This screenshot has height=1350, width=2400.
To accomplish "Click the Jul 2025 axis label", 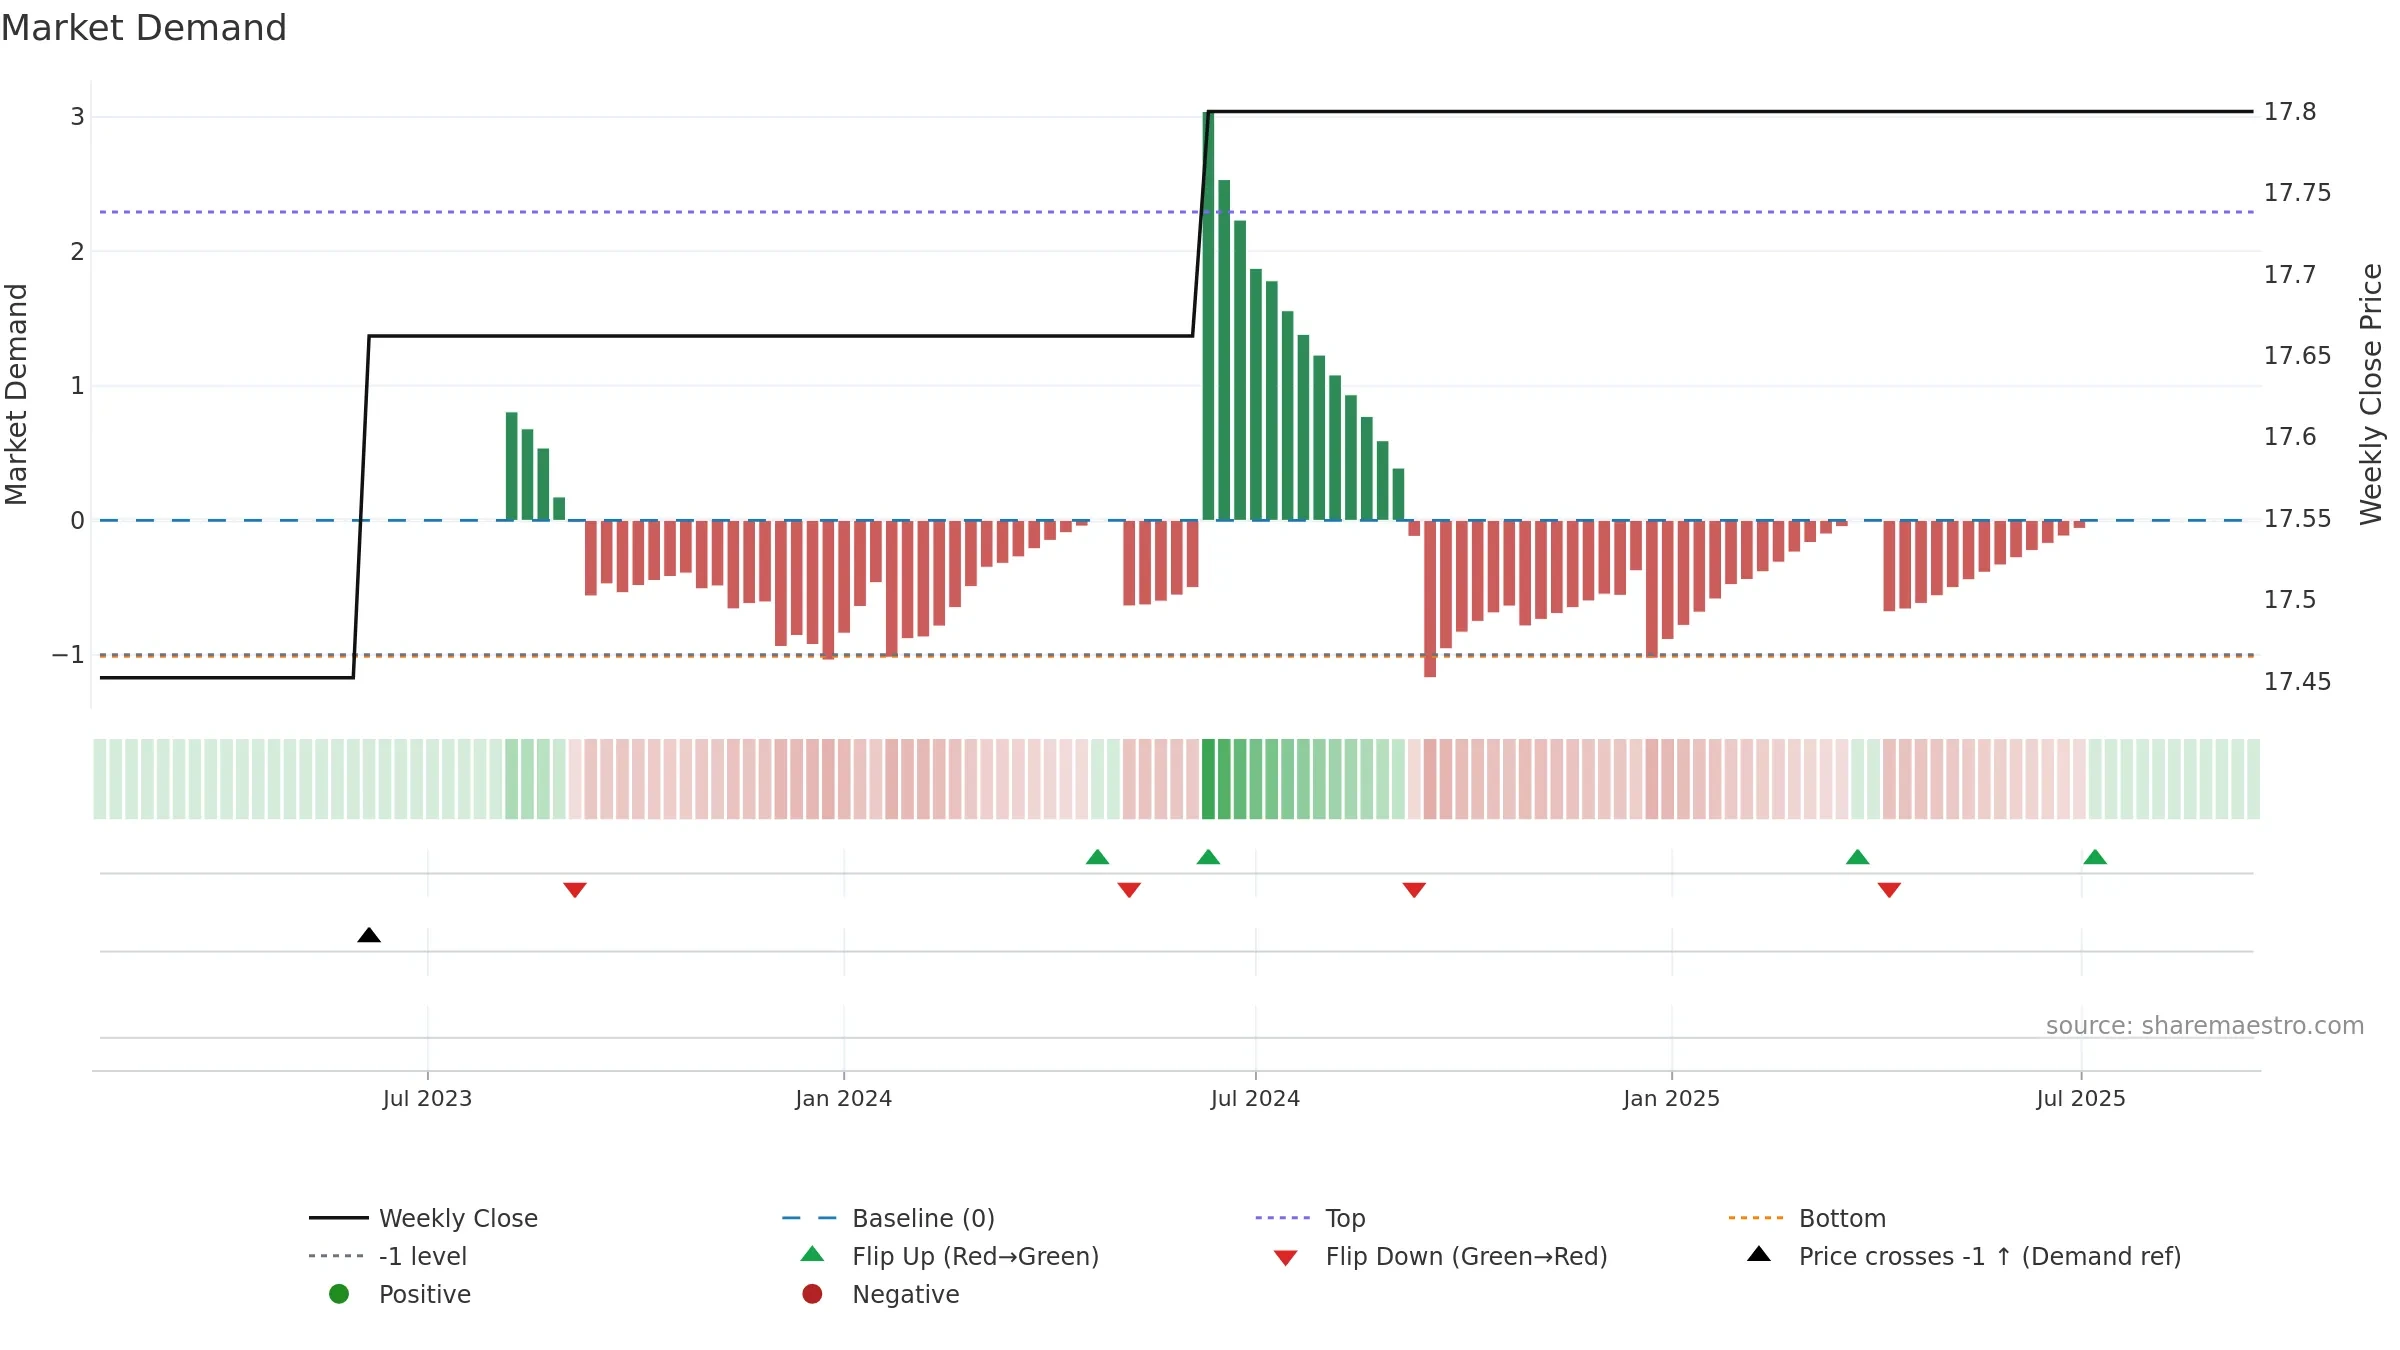I will pyautogui.click(x=2081, y=1099).
